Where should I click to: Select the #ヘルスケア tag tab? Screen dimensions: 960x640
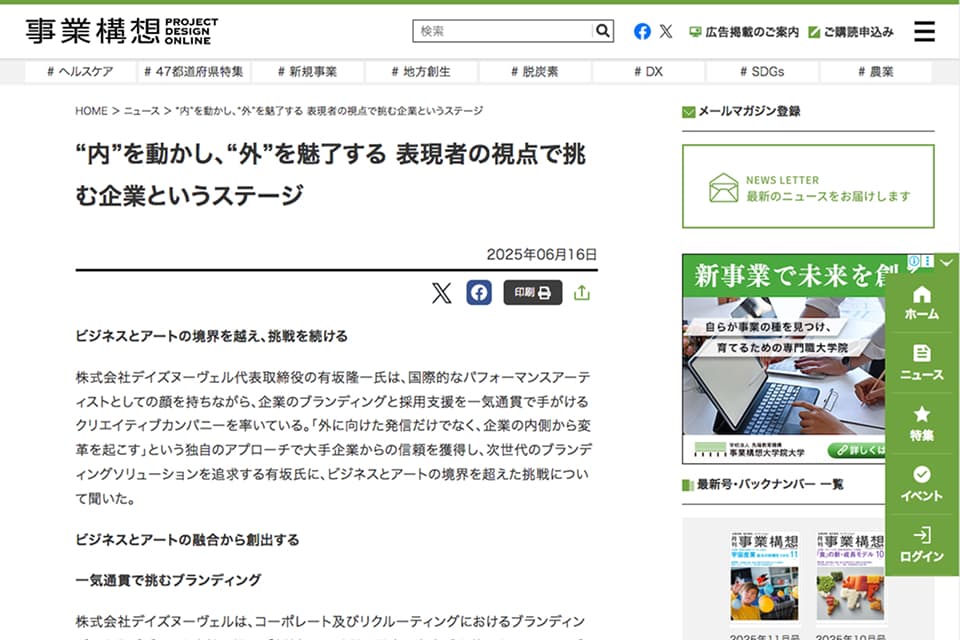[81, 72]
